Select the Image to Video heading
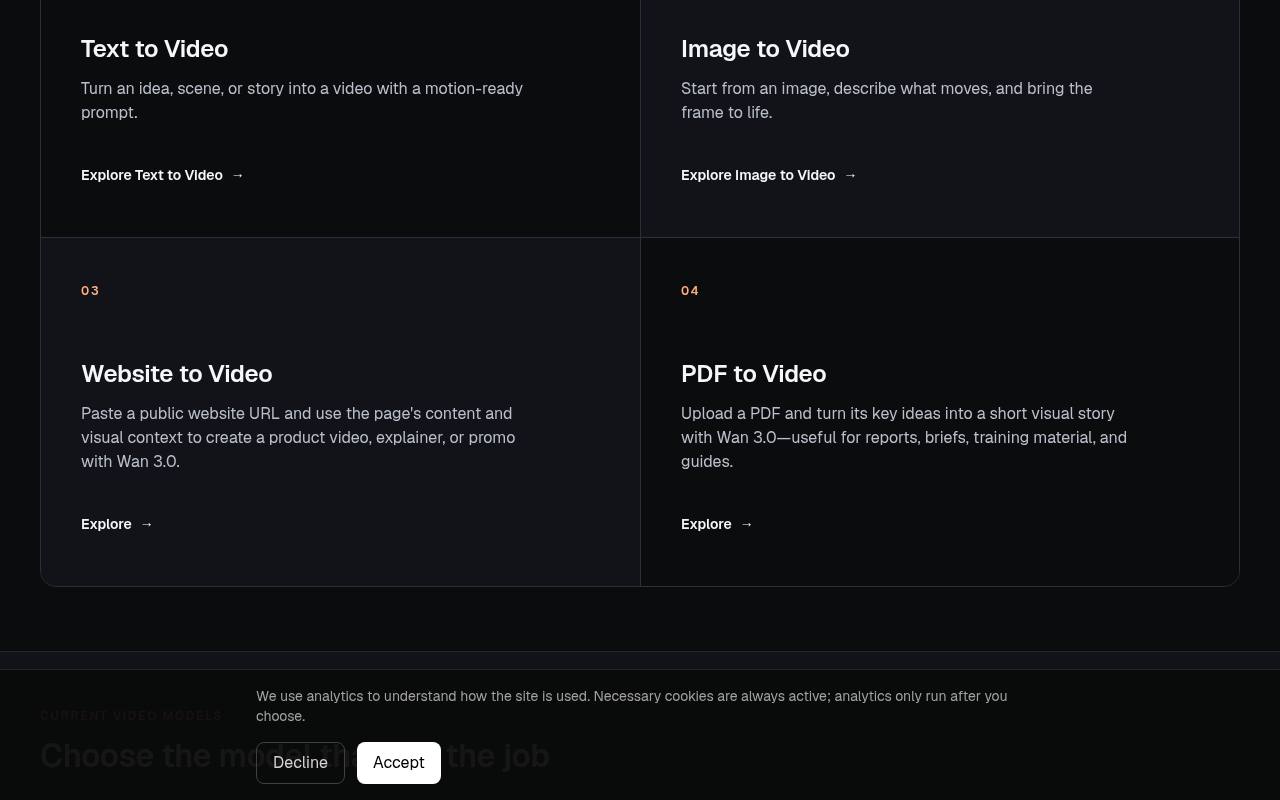 765,49
